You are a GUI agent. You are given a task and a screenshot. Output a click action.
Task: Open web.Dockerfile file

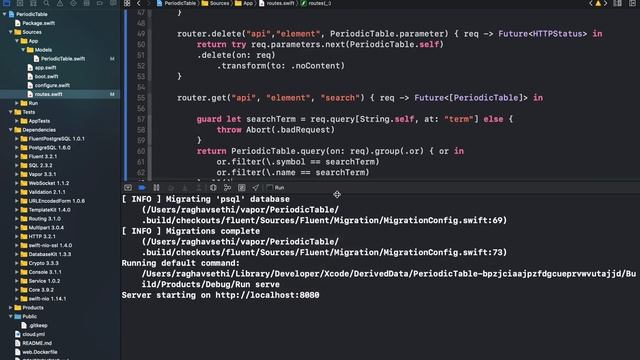pos(40,352)
